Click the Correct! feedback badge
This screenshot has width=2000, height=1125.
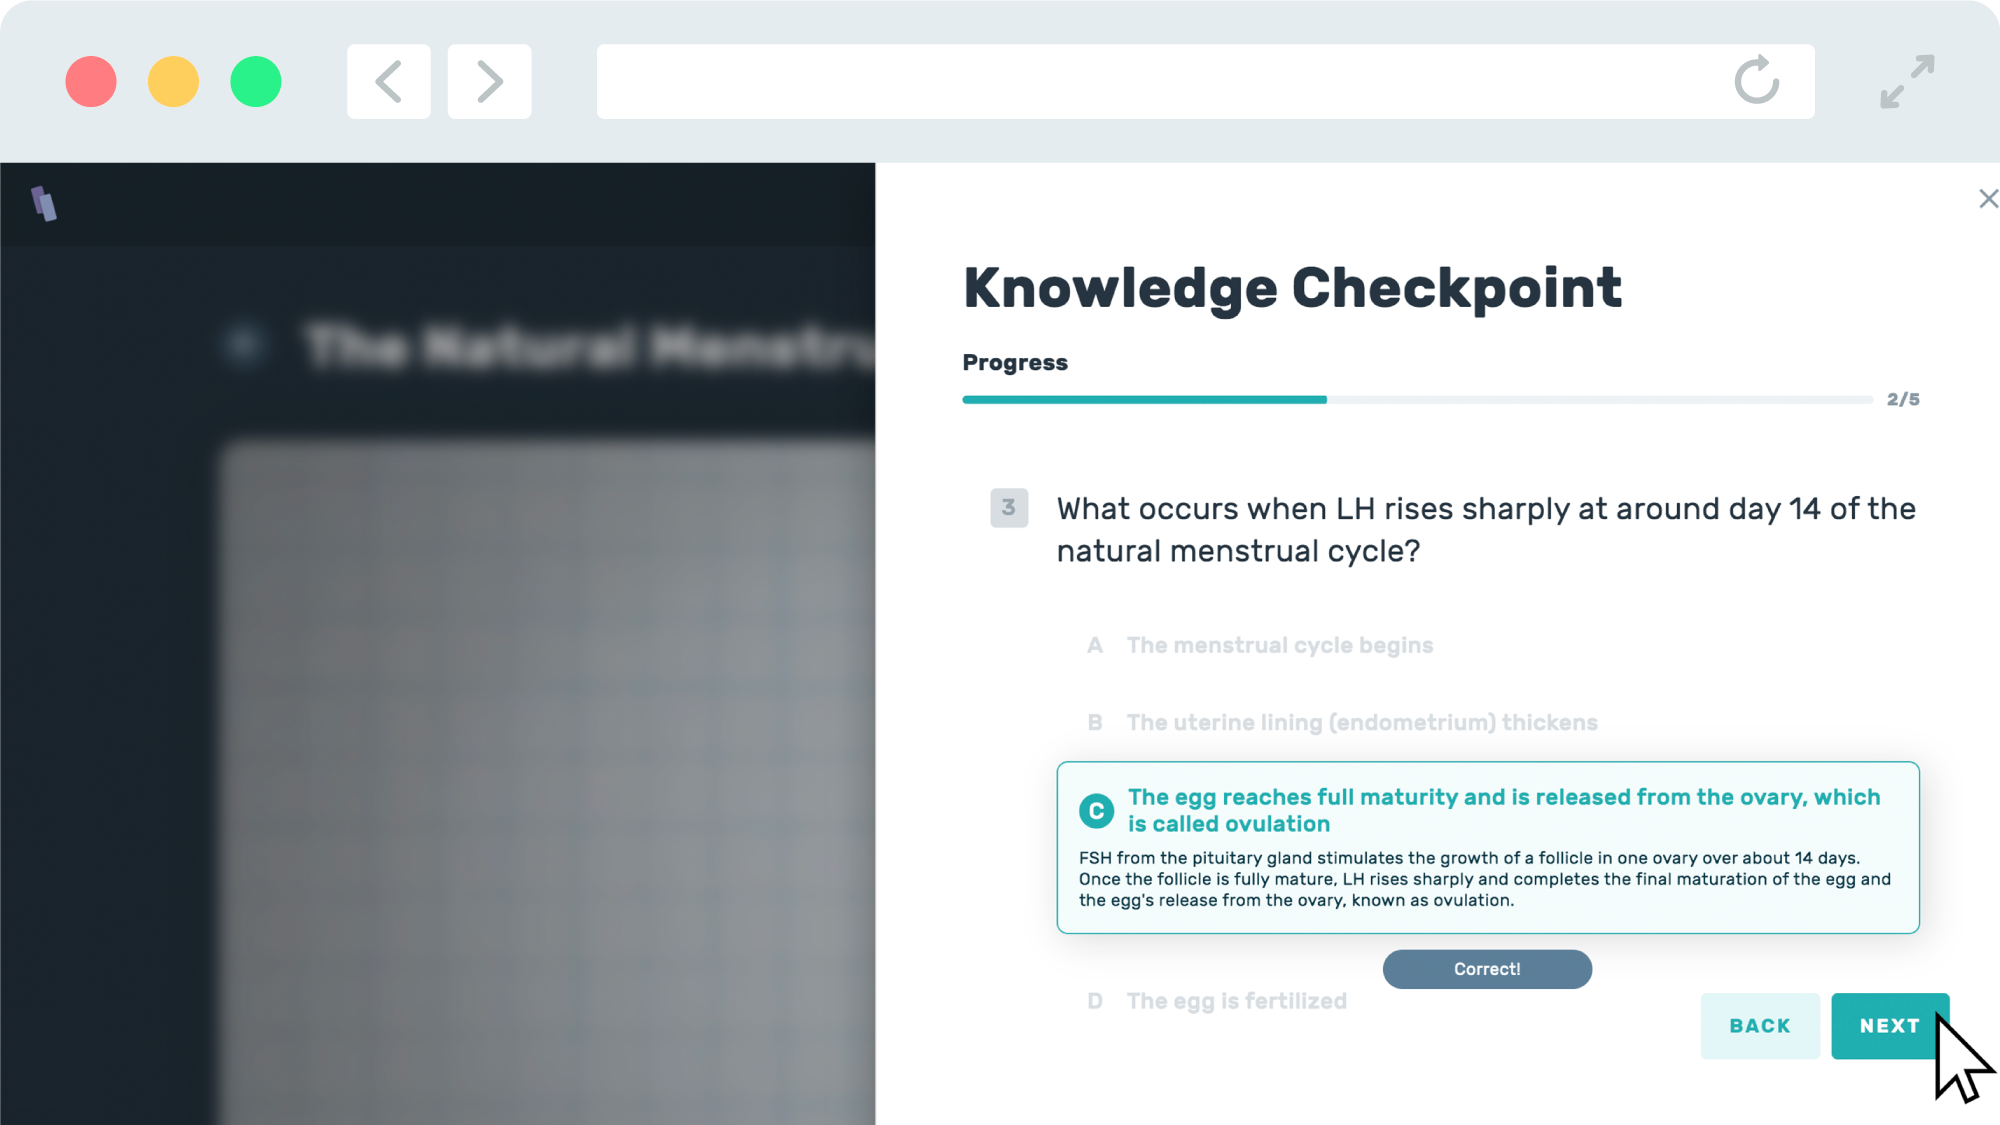(x=1487, y=969)
